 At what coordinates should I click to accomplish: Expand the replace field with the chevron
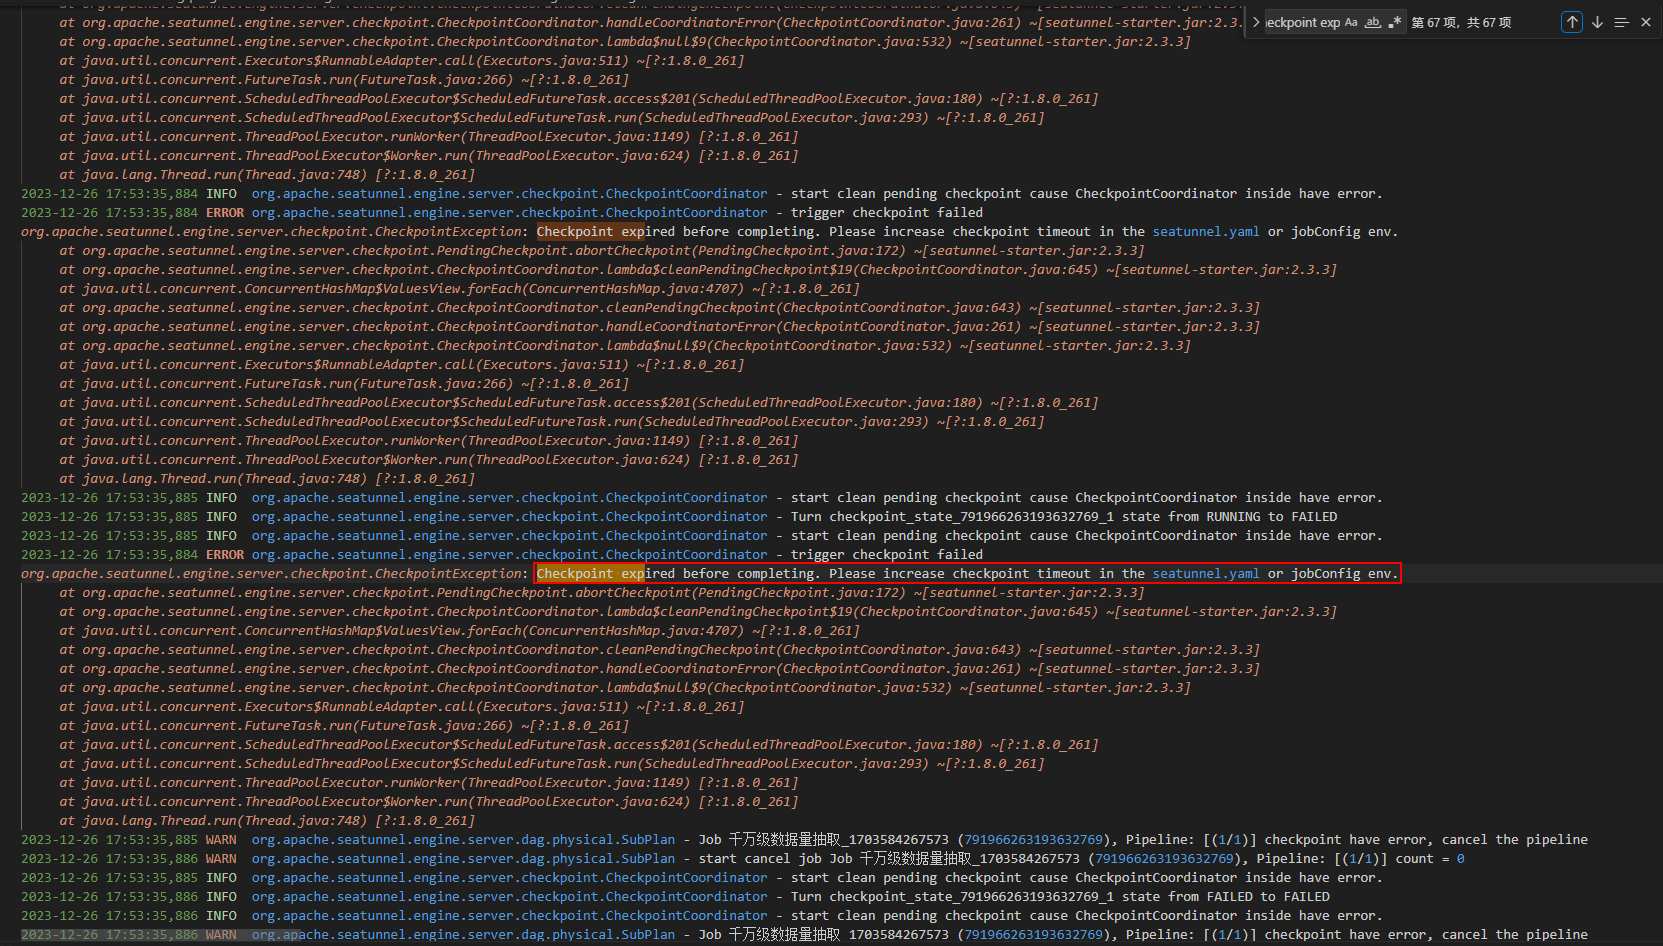(x=1256, y=22)
